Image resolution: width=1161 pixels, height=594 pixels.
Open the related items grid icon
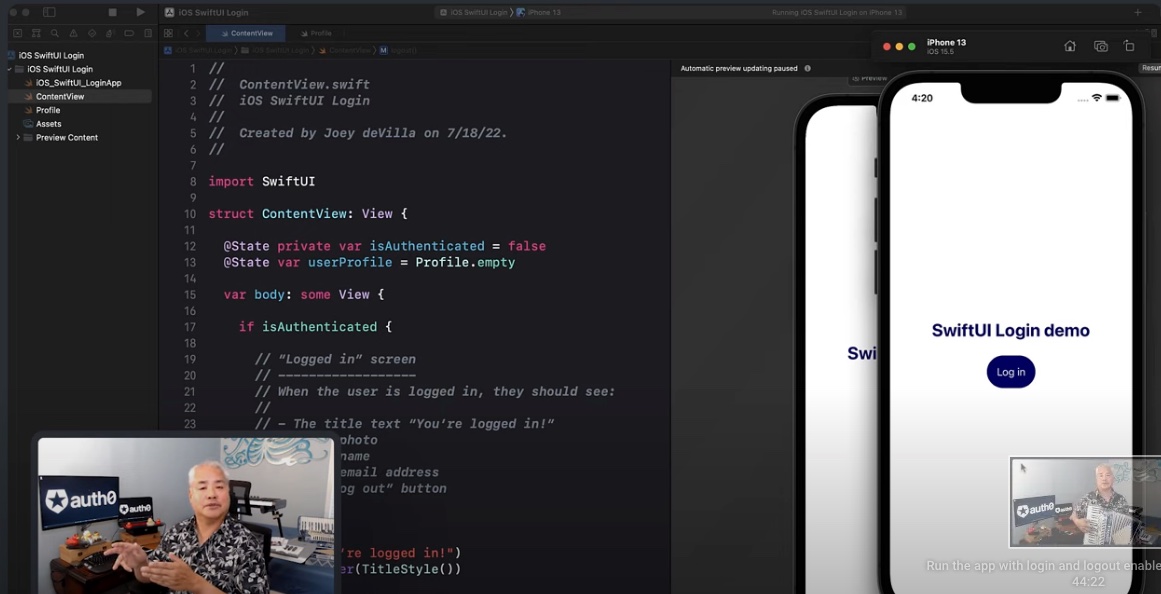pos(168,33)
